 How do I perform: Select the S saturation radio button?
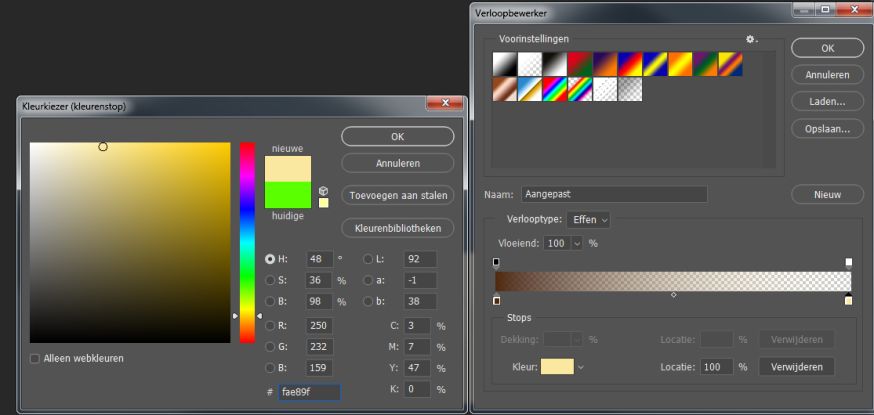coord(271,280)
